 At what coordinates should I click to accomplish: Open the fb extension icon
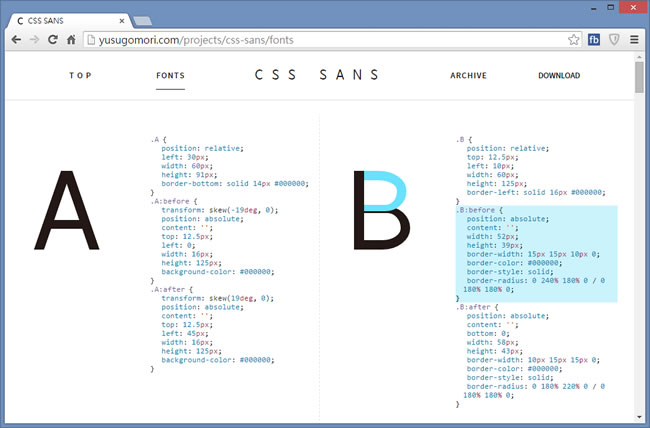click(593, 40)
